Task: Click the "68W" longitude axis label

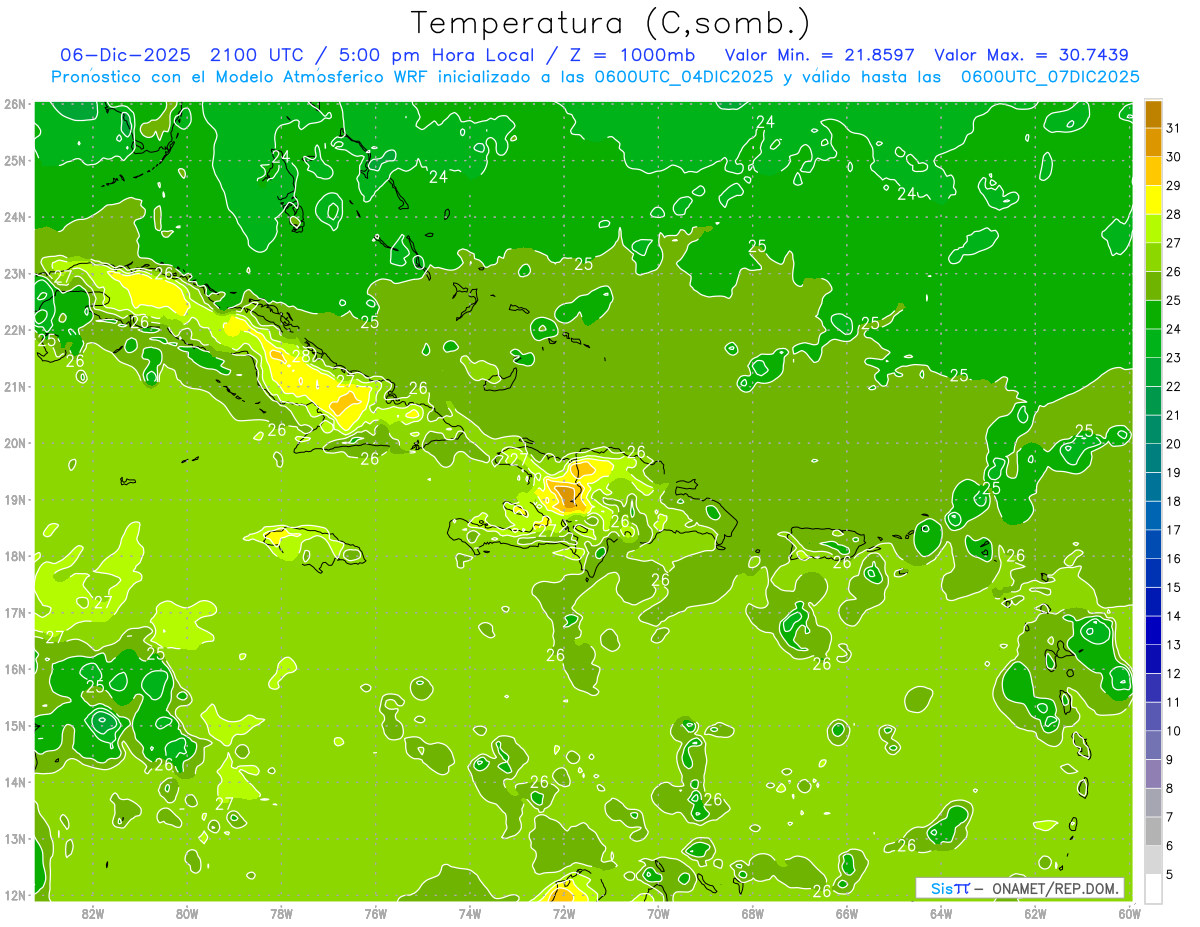Action: point(753,913)
